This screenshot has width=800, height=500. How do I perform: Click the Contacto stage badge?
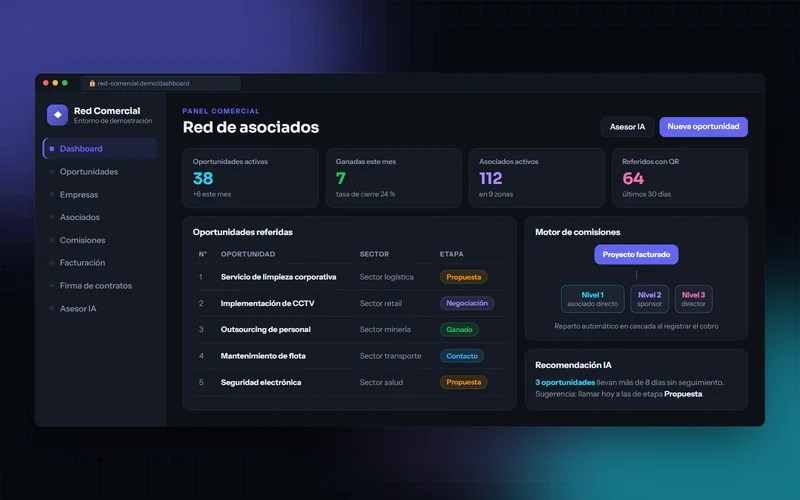pyautogui.click(x=462, y=356)
